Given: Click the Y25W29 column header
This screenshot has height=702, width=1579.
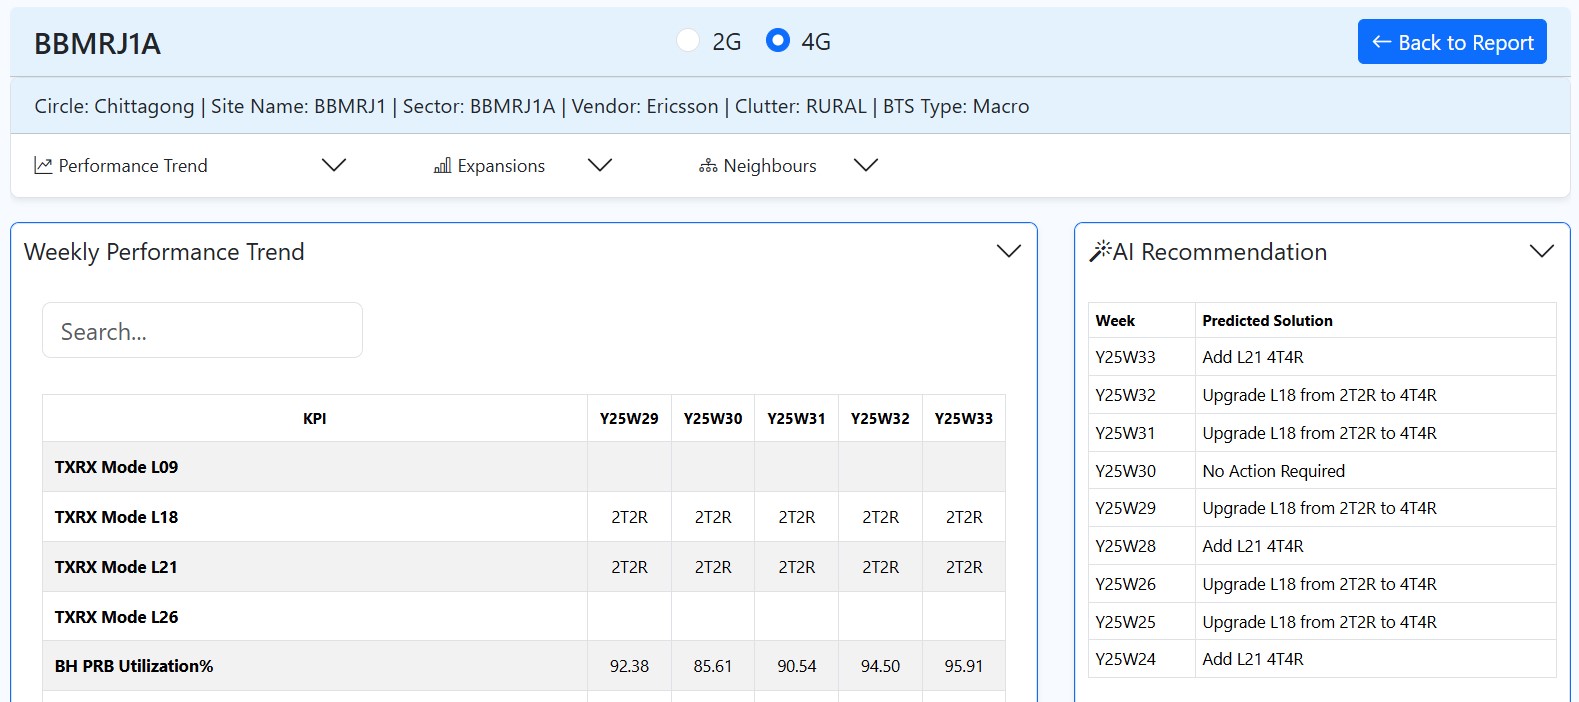Looking at the screenshot, I should point(629,418).
